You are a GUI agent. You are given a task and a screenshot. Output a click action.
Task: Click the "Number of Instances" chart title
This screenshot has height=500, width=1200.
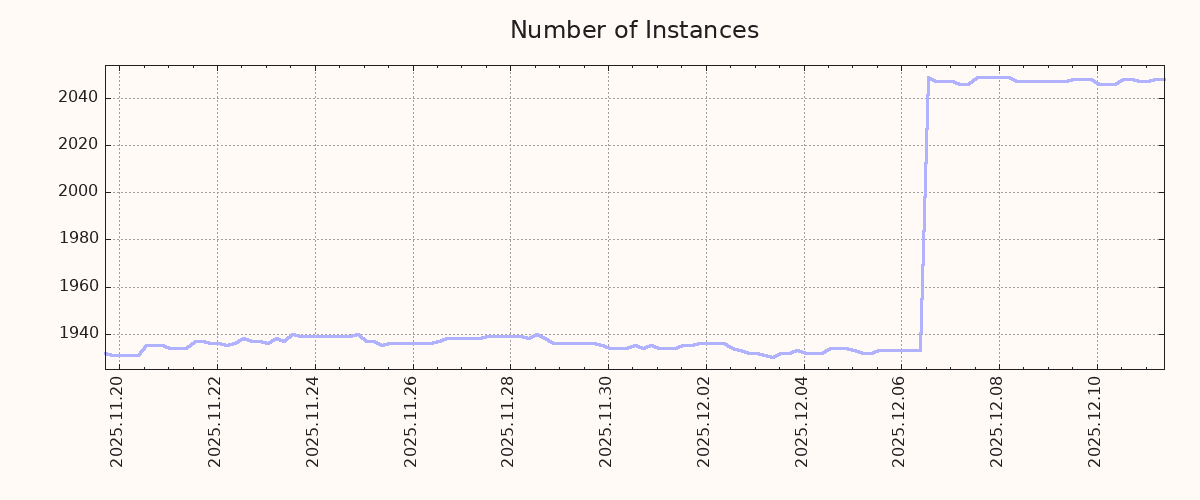(x=634, y=30)
